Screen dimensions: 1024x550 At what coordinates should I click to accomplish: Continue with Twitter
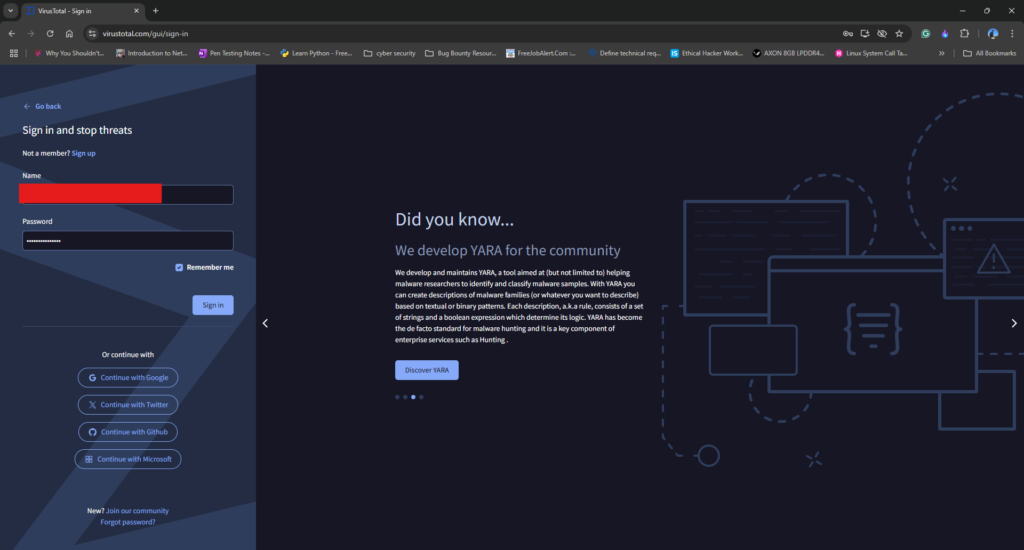(128, 404)
